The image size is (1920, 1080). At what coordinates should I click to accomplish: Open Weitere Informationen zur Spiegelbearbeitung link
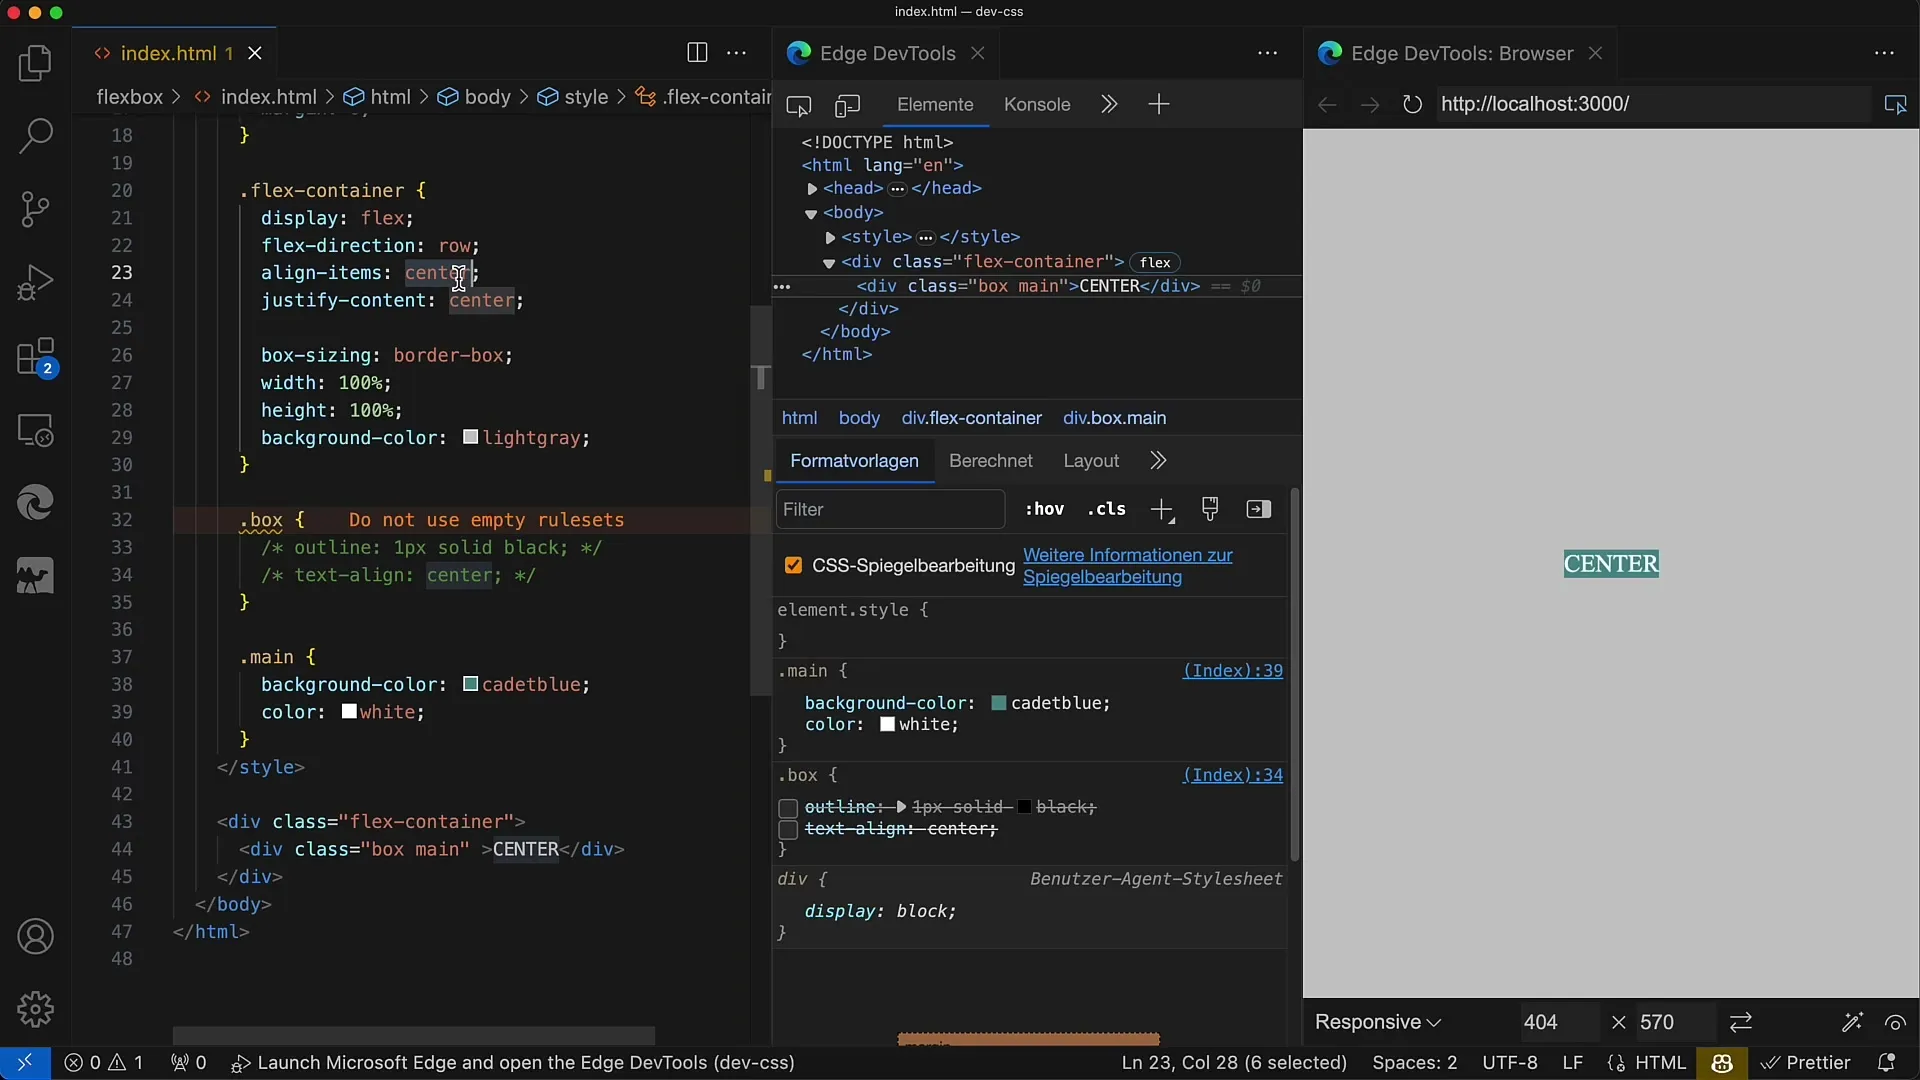[1127, 566]
